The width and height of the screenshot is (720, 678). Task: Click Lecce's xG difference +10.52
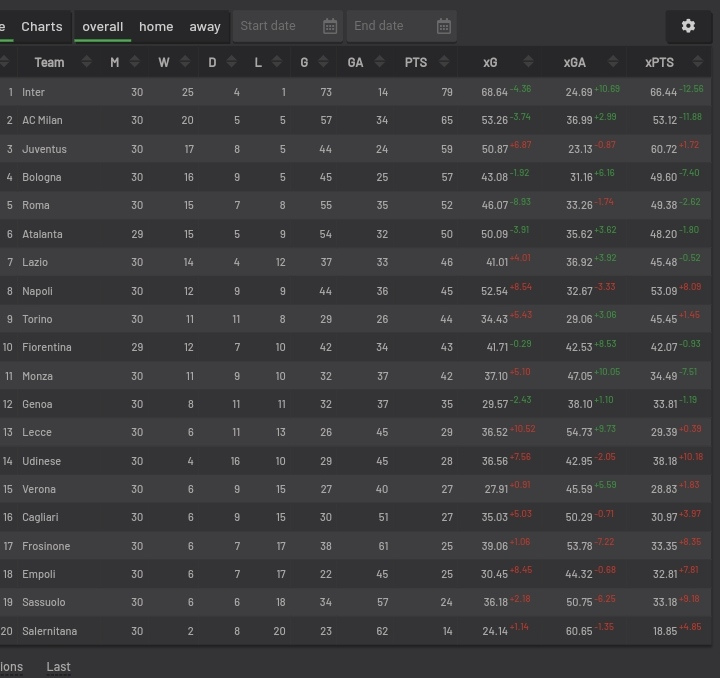pyautogui.click(x=523, y=429)
